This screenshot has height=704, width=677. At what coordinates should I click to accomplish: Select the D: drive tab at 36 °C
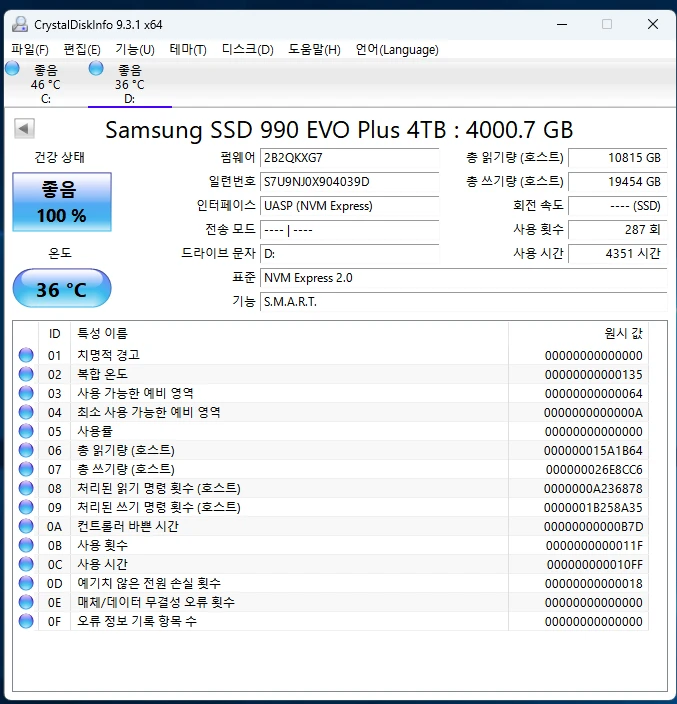[130, 84]
